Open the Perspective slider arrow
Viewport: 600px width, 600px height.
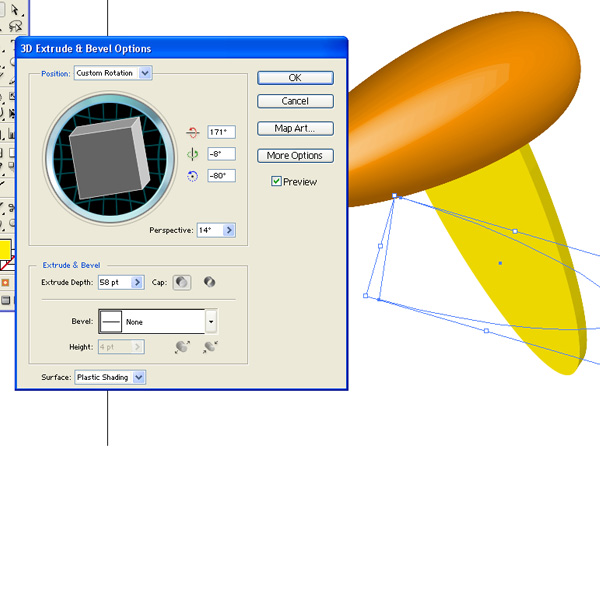click(x=229, y=230)
